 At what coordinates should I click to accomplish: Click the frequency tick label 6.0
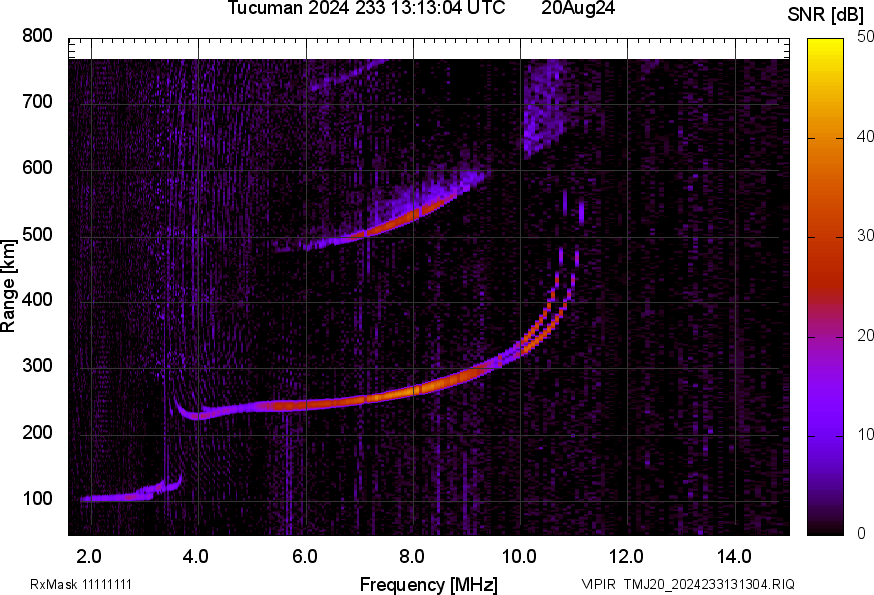point(304,556)
